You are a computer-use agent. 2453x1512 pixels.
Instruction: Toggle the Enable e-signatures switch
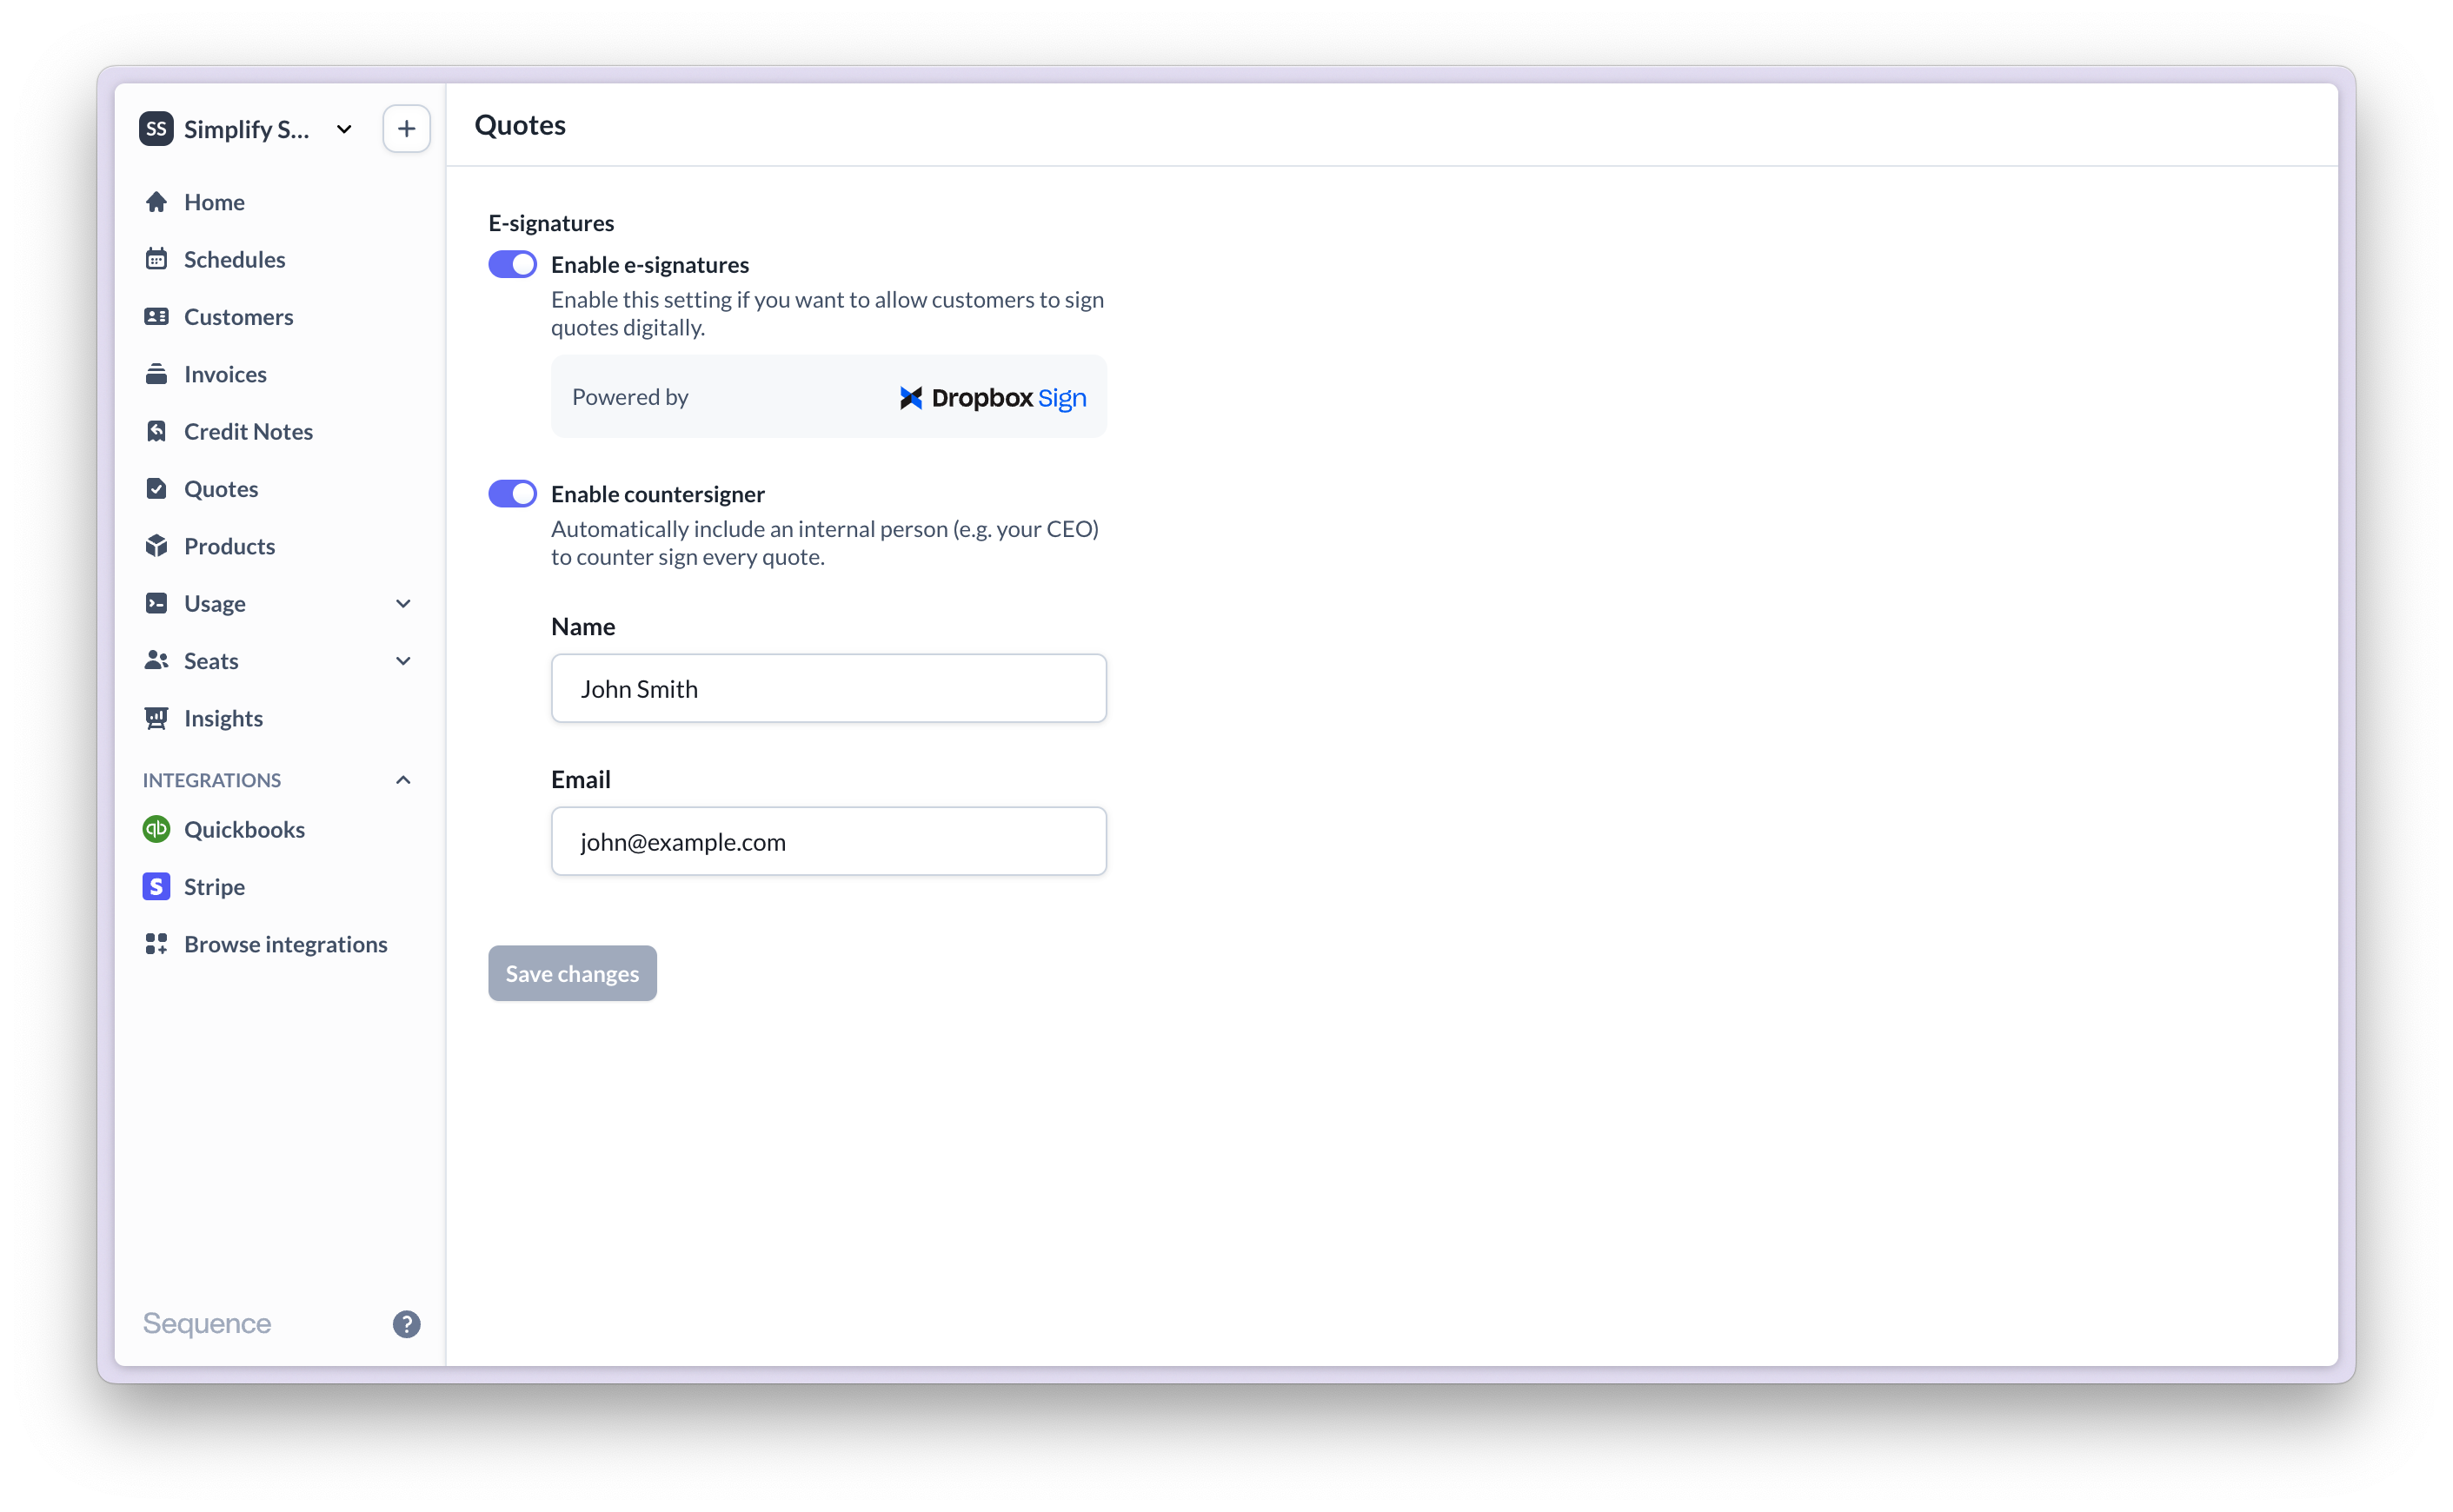pyautogui.click(x=512, y=264)
